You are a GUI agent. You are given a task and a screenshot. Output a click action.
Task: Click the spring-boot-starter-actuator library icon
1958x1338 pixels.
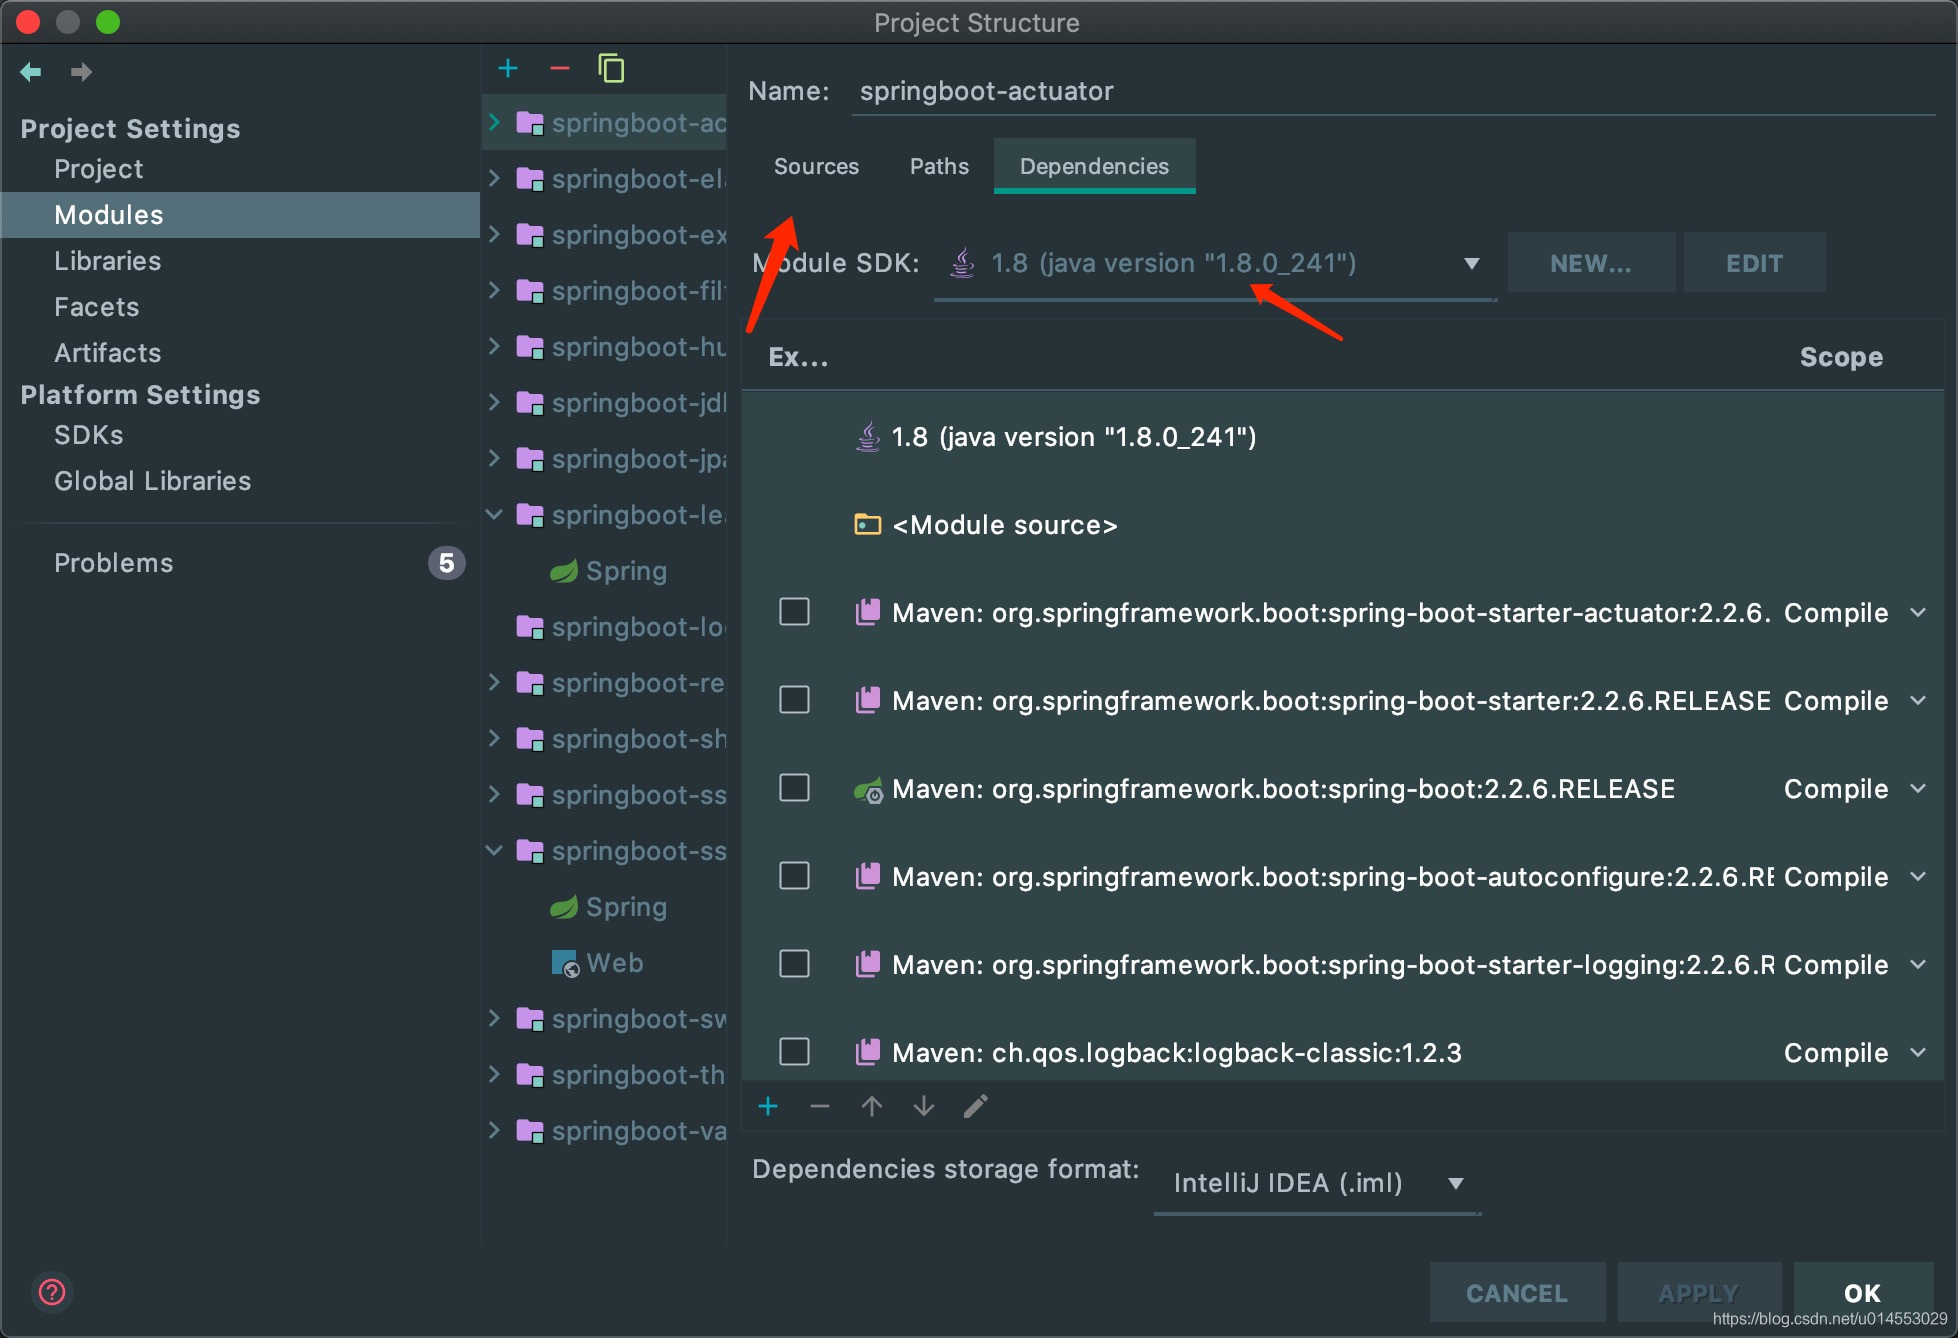[x=868, y=612]
